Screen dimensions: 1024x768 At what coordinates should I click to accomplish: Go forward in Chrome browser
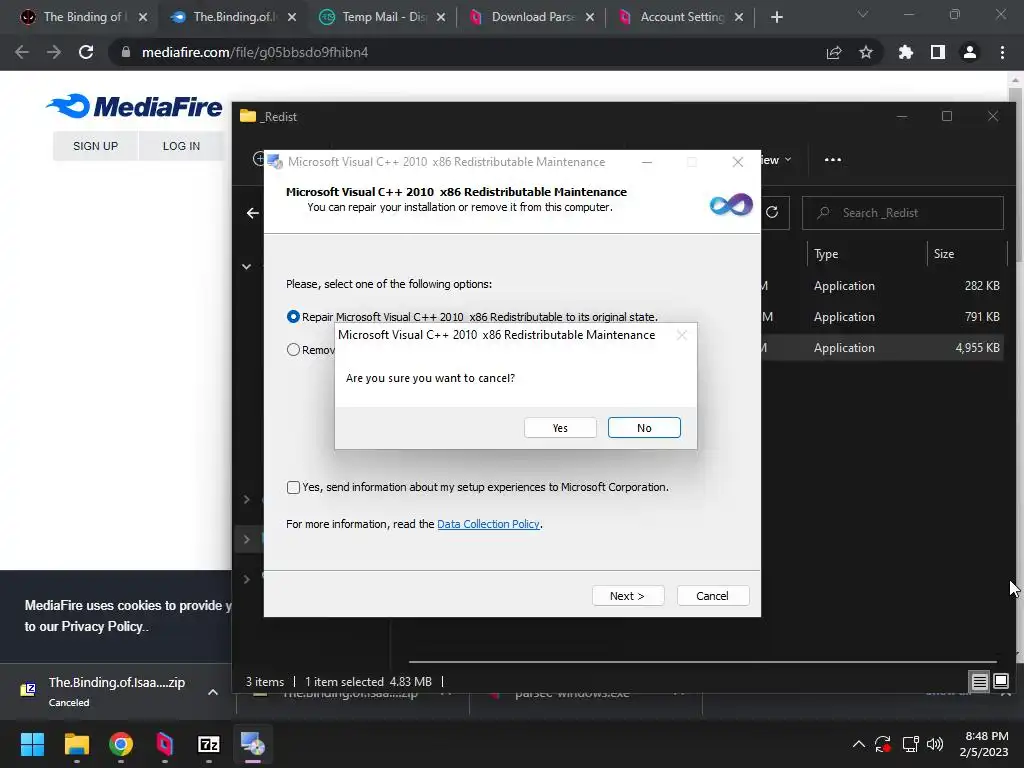coord(54,52)
